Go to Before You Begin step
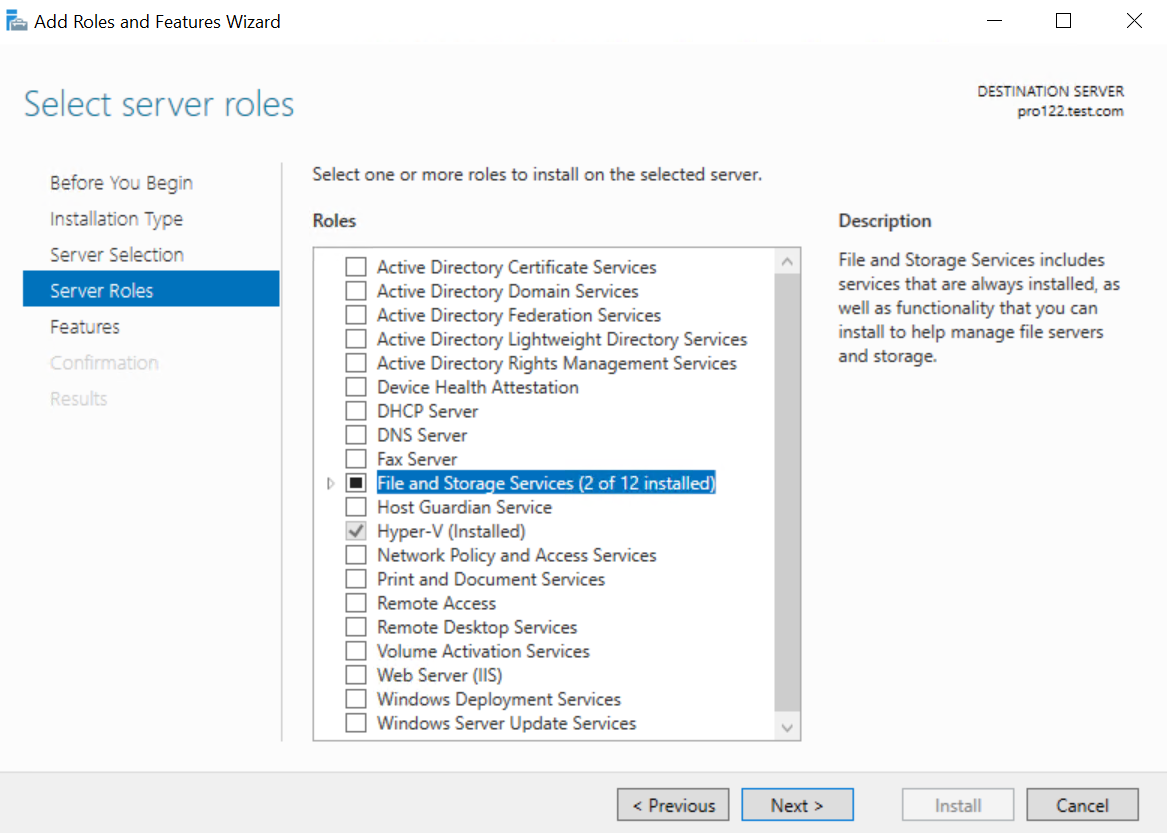 click(x=121, y=182)
